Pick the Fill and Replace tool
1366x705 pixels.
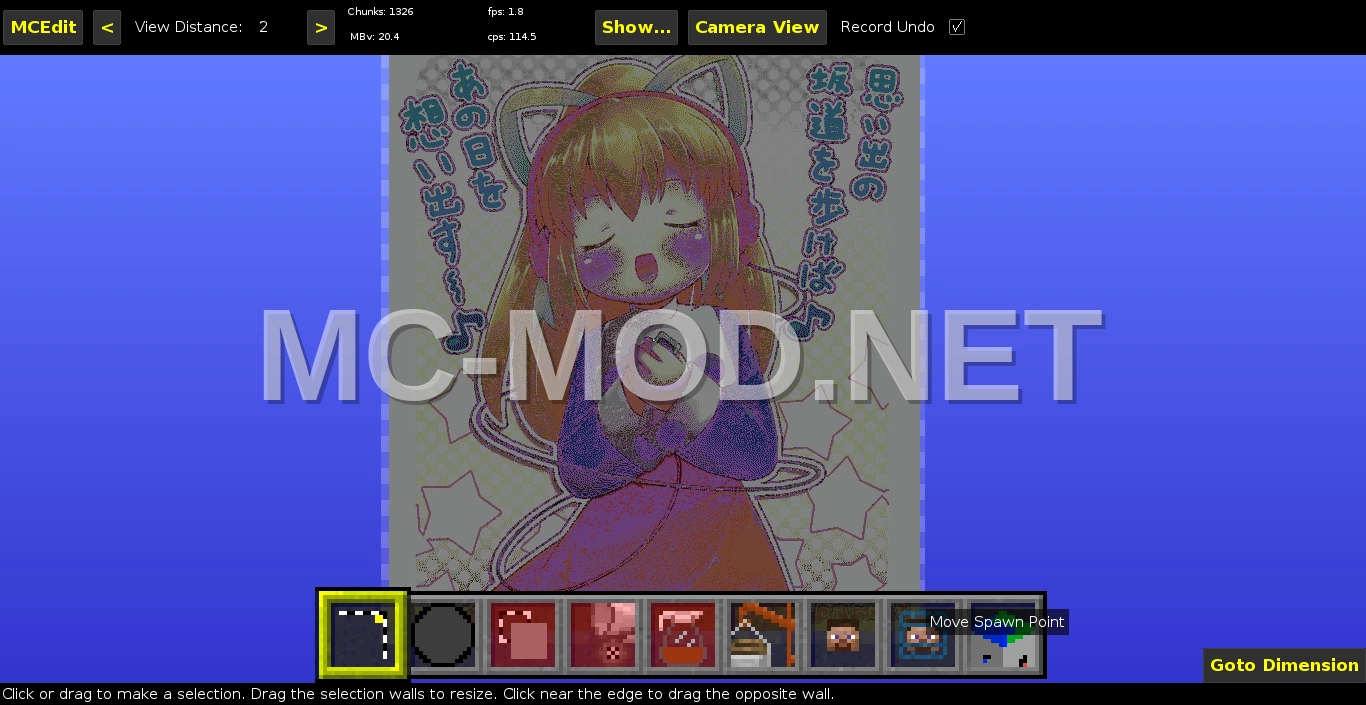click(x=603, y=634)
